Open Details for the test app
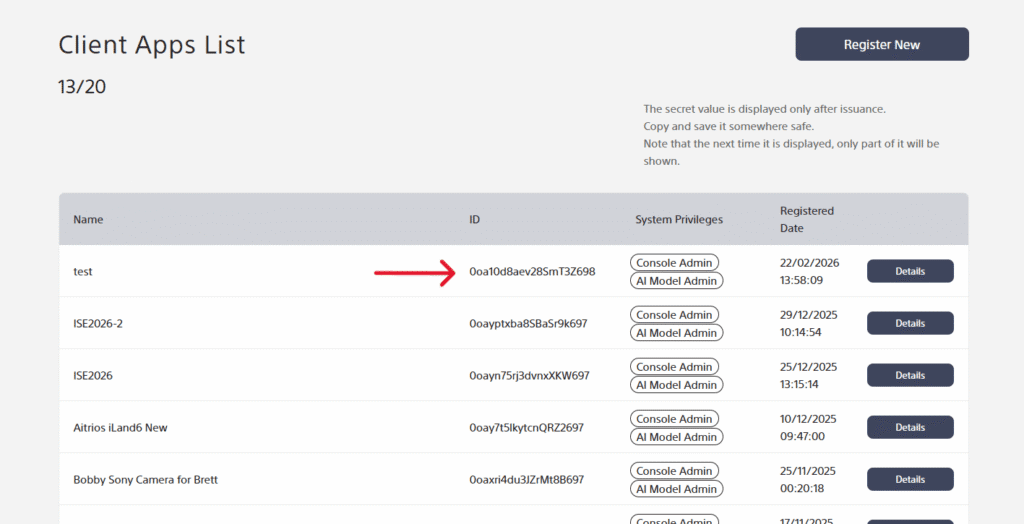This screenshot has height=524, width=1024. [x=909, y=271]
